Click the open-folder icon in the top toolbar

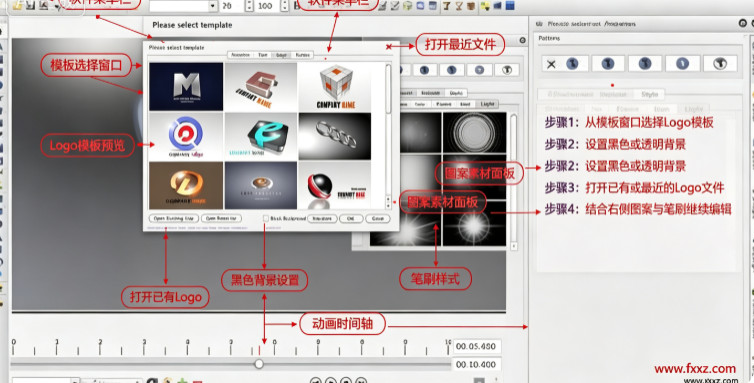[x=18, y=5]
